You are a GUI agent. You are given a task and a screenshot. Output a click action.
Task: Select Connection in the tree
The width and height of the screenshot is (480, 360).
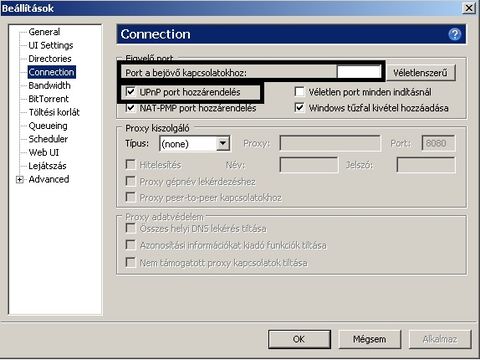click(51, 72)
